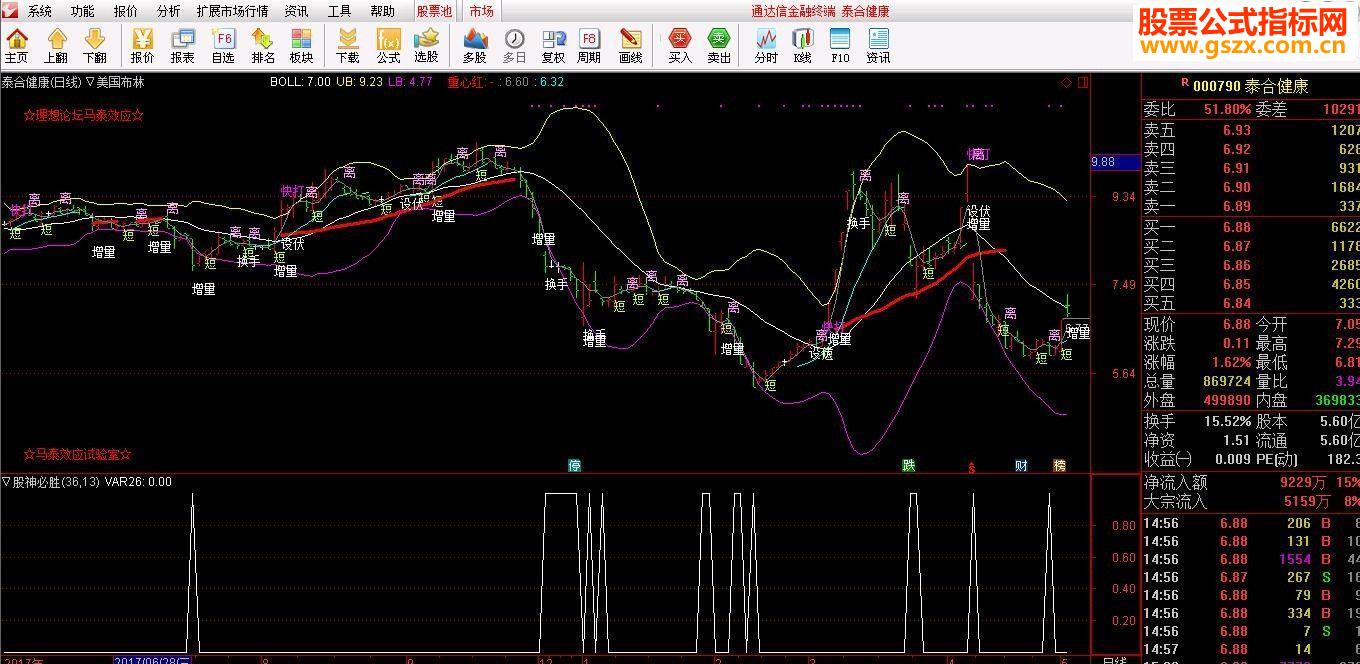This screenshot has height=664, width=1360.
Task: Open the 帮助 menu
Action: (x=383, y=12)
